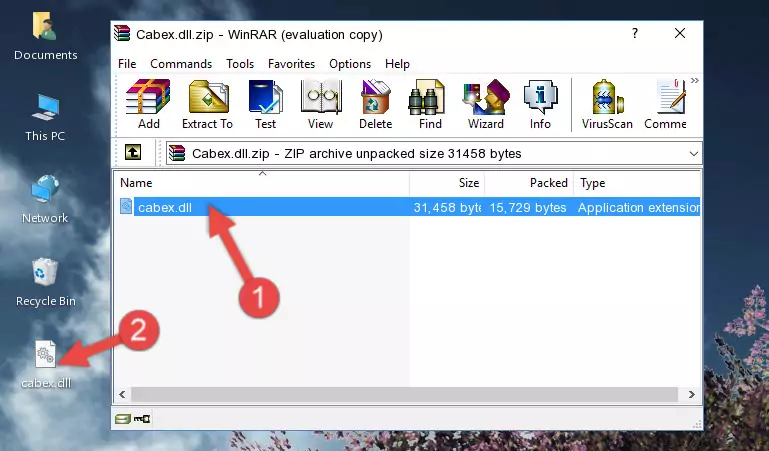Open the Options menu
769x451 pixels.
(350, 64)
